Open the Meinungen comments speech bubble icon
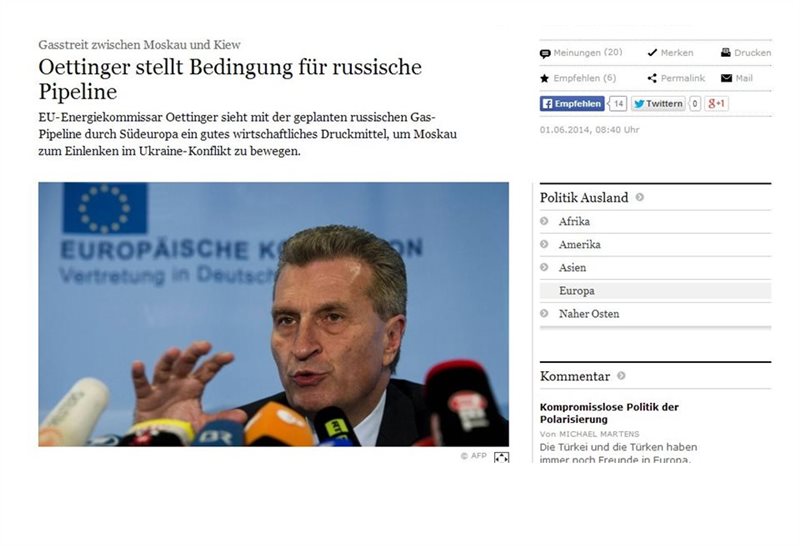 point(545,54)
